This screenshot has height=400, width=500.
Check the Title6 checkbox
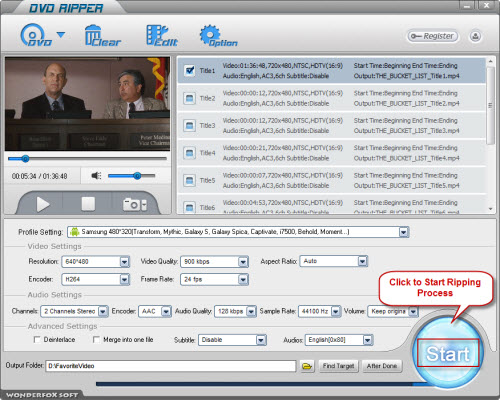pos(189,207)
